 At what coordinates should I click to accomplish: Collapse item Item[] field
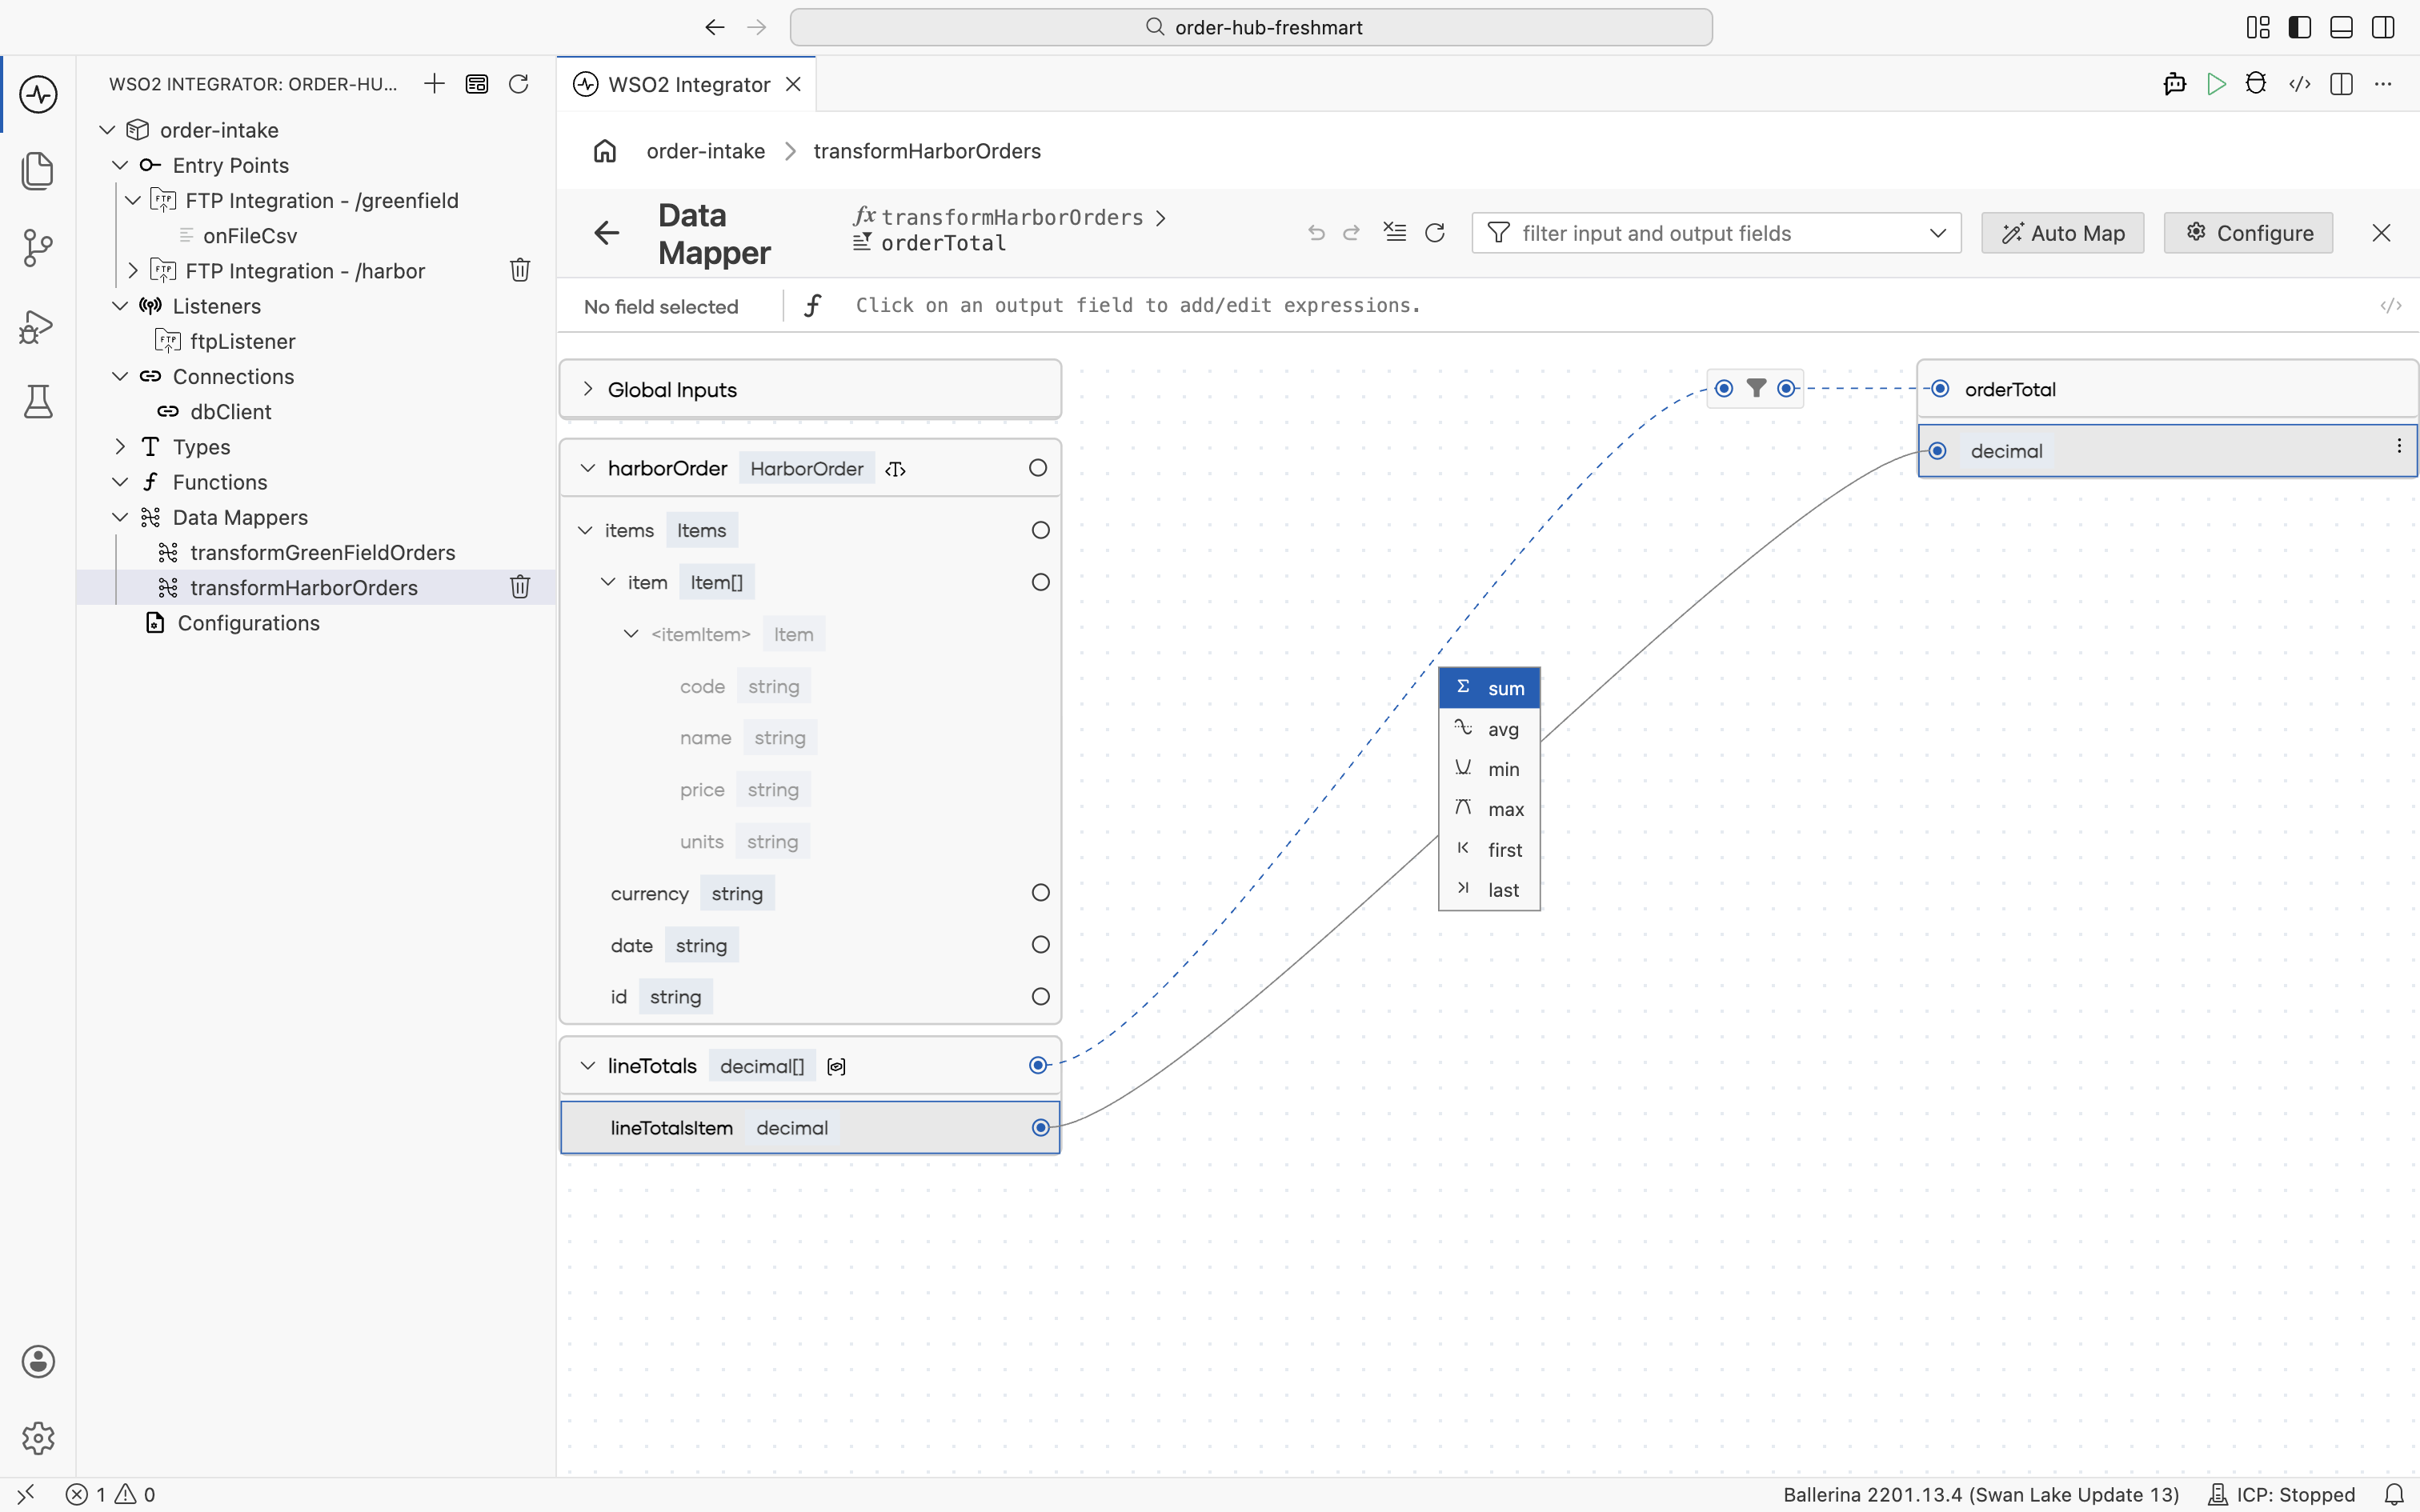(x=608, y=582)
